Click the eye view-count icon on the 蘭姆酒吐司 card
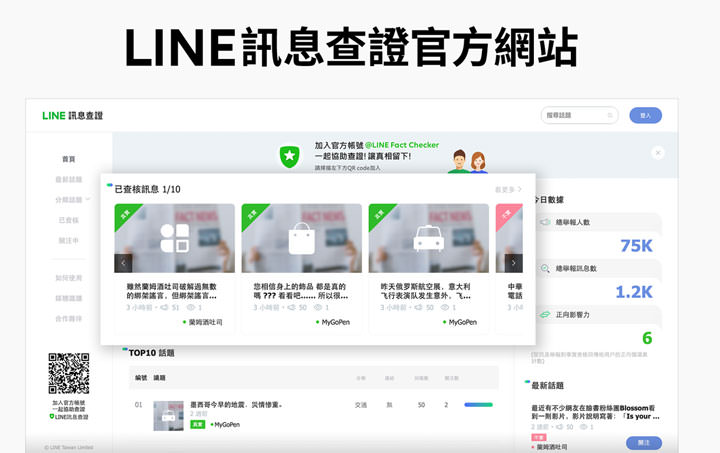Image resolution: width=720 pixels, height=453 pixels. click(x=191, y=308)
